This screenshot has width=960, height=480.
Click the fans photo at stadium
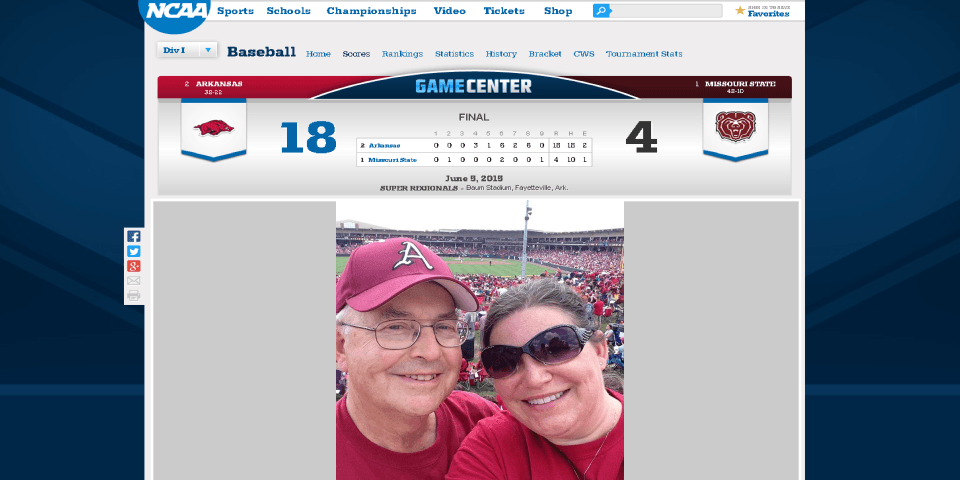[480, 340]
